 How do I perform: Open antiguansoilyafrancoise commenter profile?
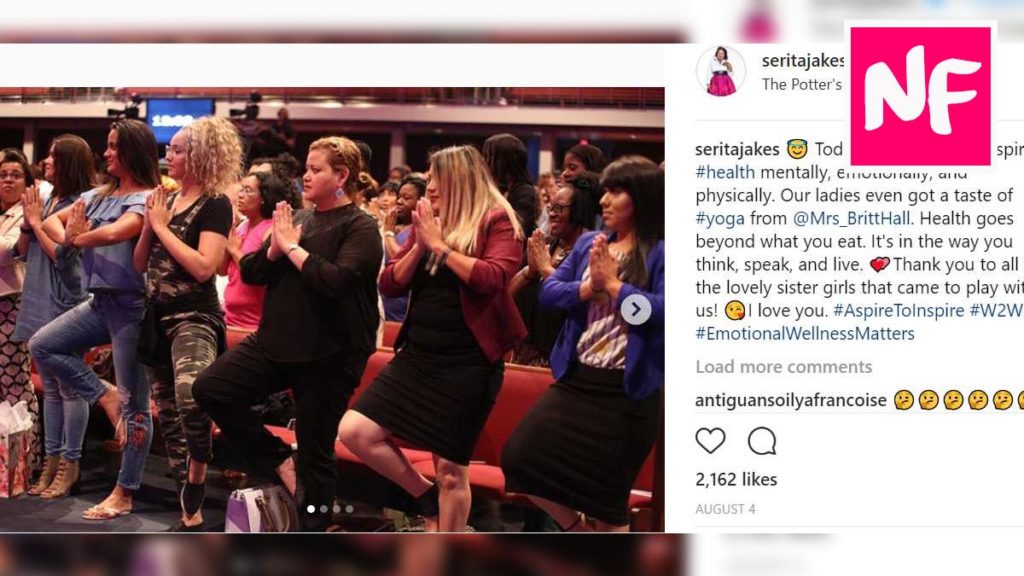(791, 400)
